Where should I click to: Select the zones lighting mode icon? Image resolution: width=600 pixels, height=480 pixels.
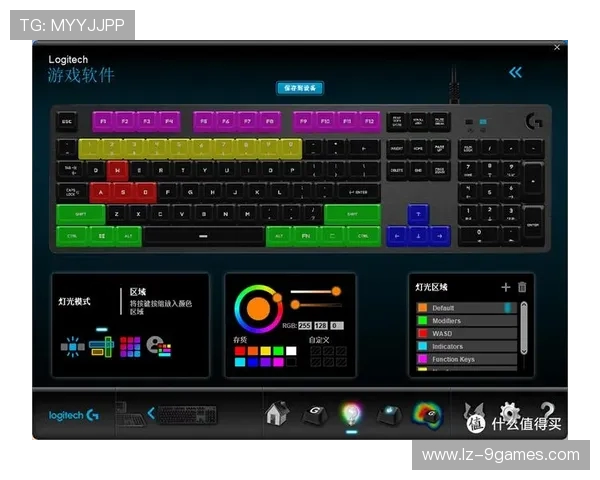coord(101,346)
